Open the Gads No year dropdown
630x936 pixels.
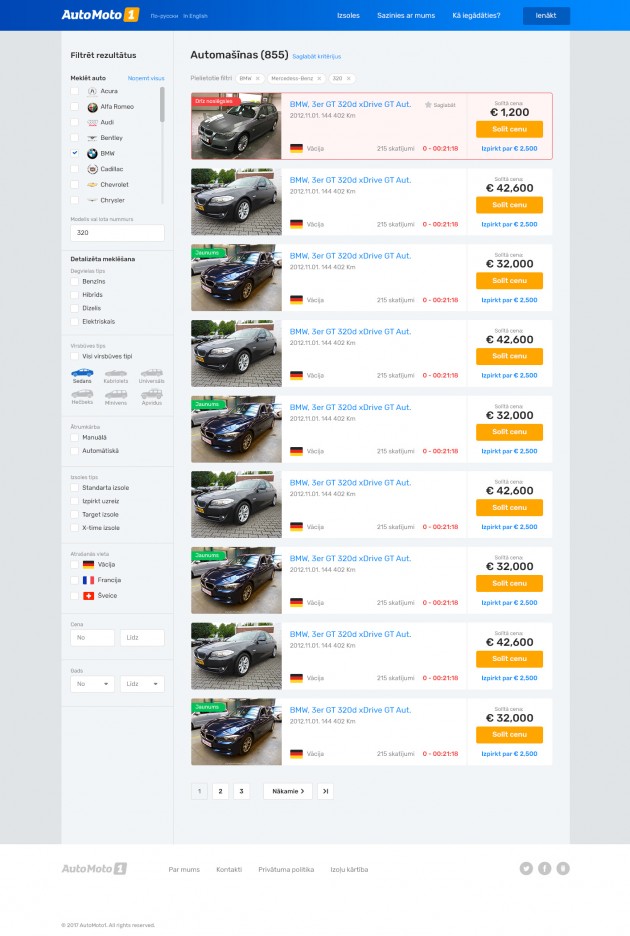pyautogui.click(x=93, y=683)
